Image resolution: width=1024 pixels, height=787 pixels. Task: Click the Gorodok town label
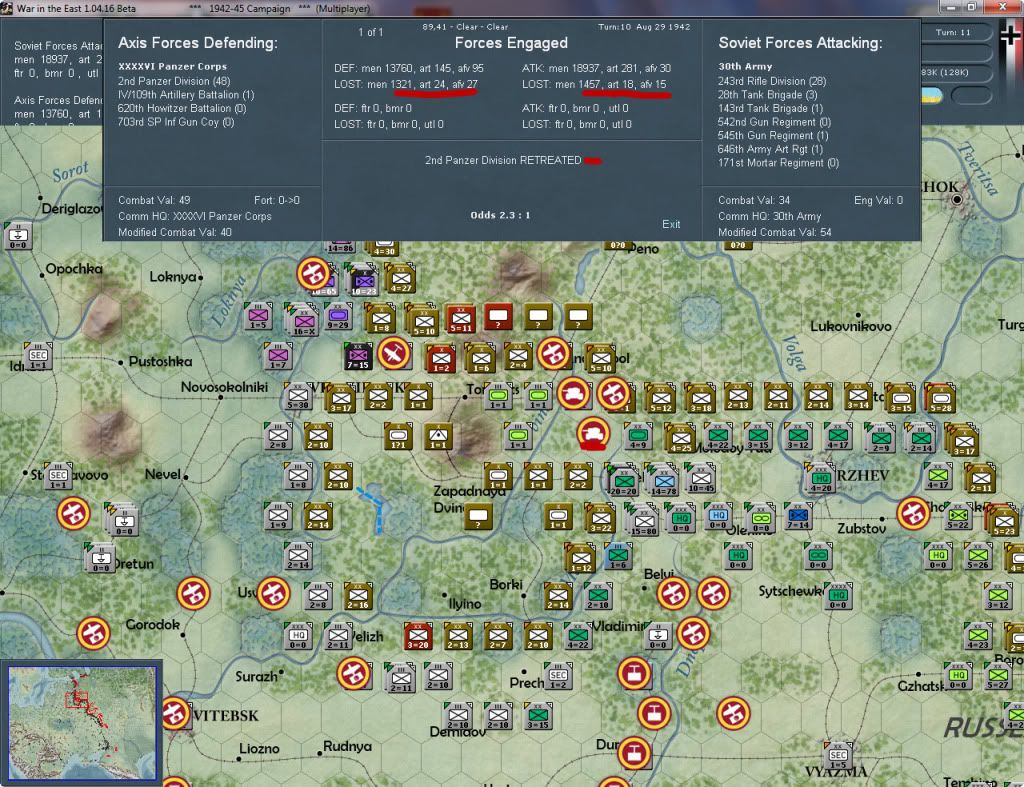152,624
